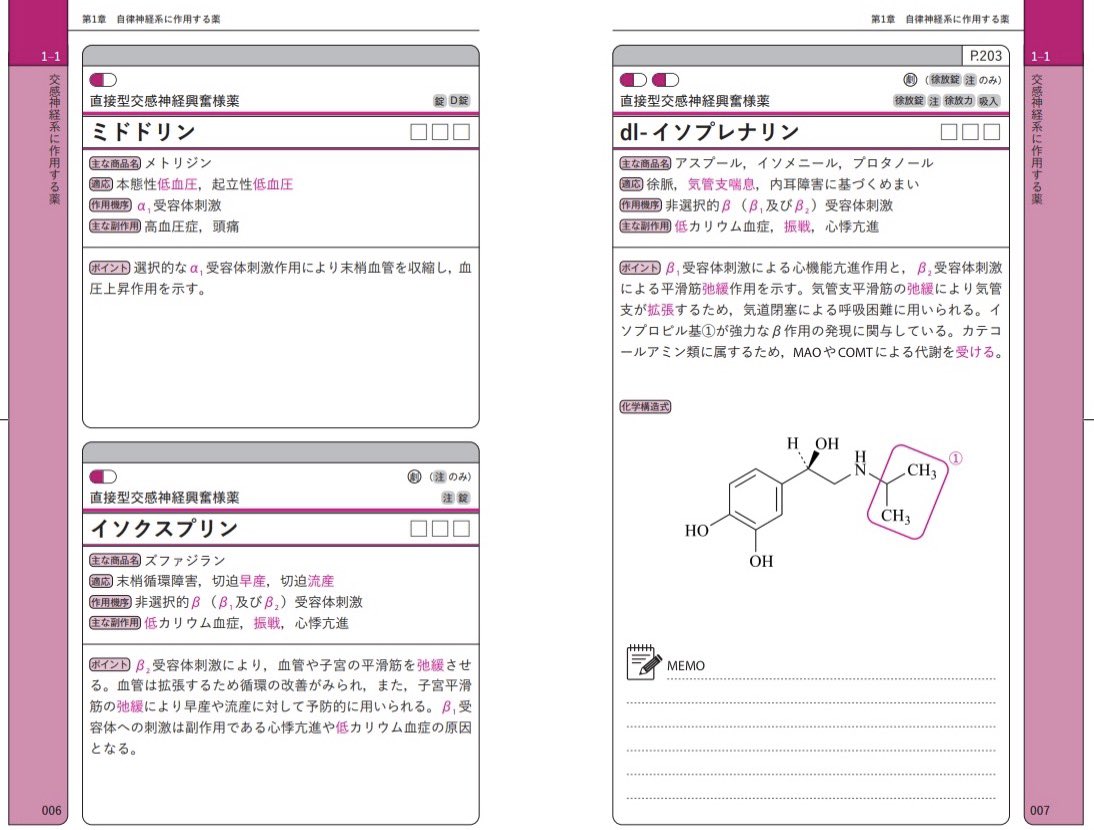
Task: Click the ポイント label in the dl-イソプレナリン card
Action: [x=640, y=268]
